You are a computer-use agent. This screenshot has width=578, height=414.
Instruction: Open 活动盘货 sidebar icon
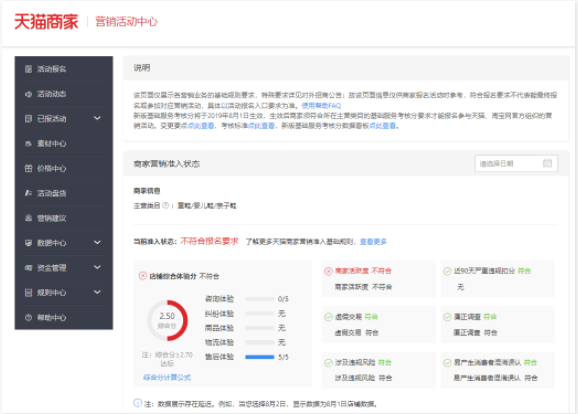click(28, 193)
